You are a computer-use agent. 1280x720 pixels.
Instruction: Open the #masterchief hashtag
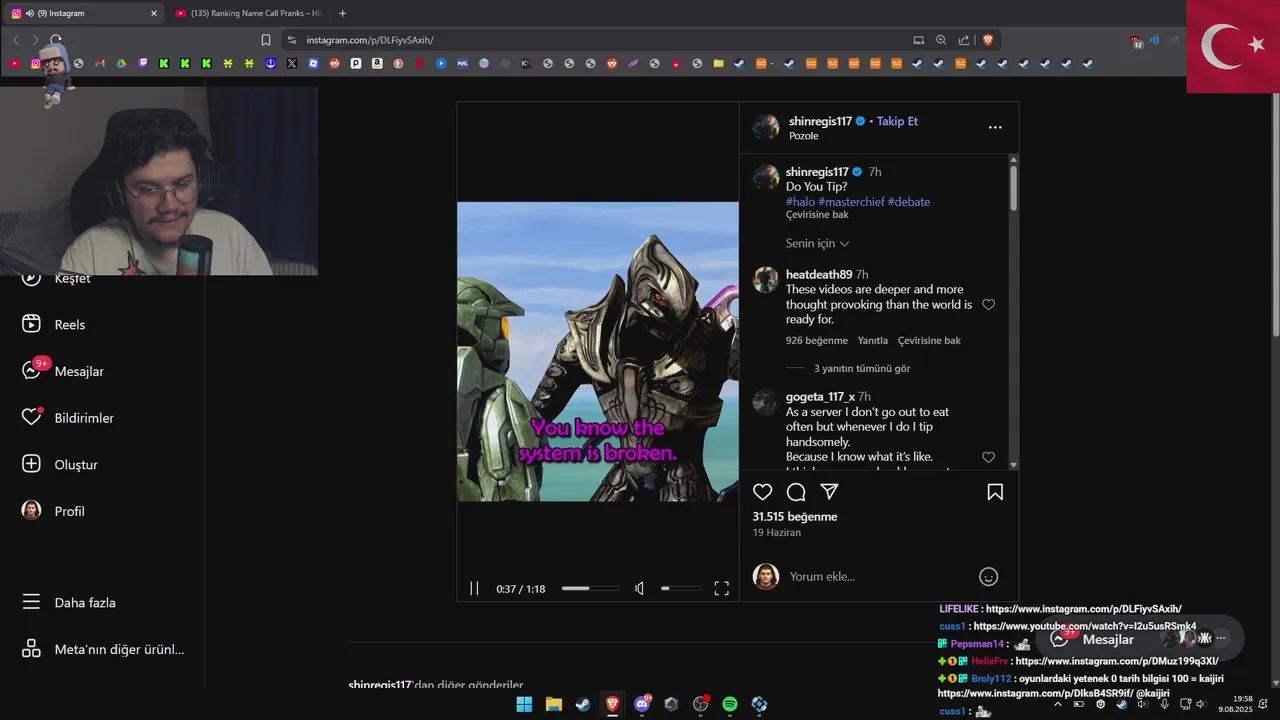pyautogui.click(x=851, y=202)
